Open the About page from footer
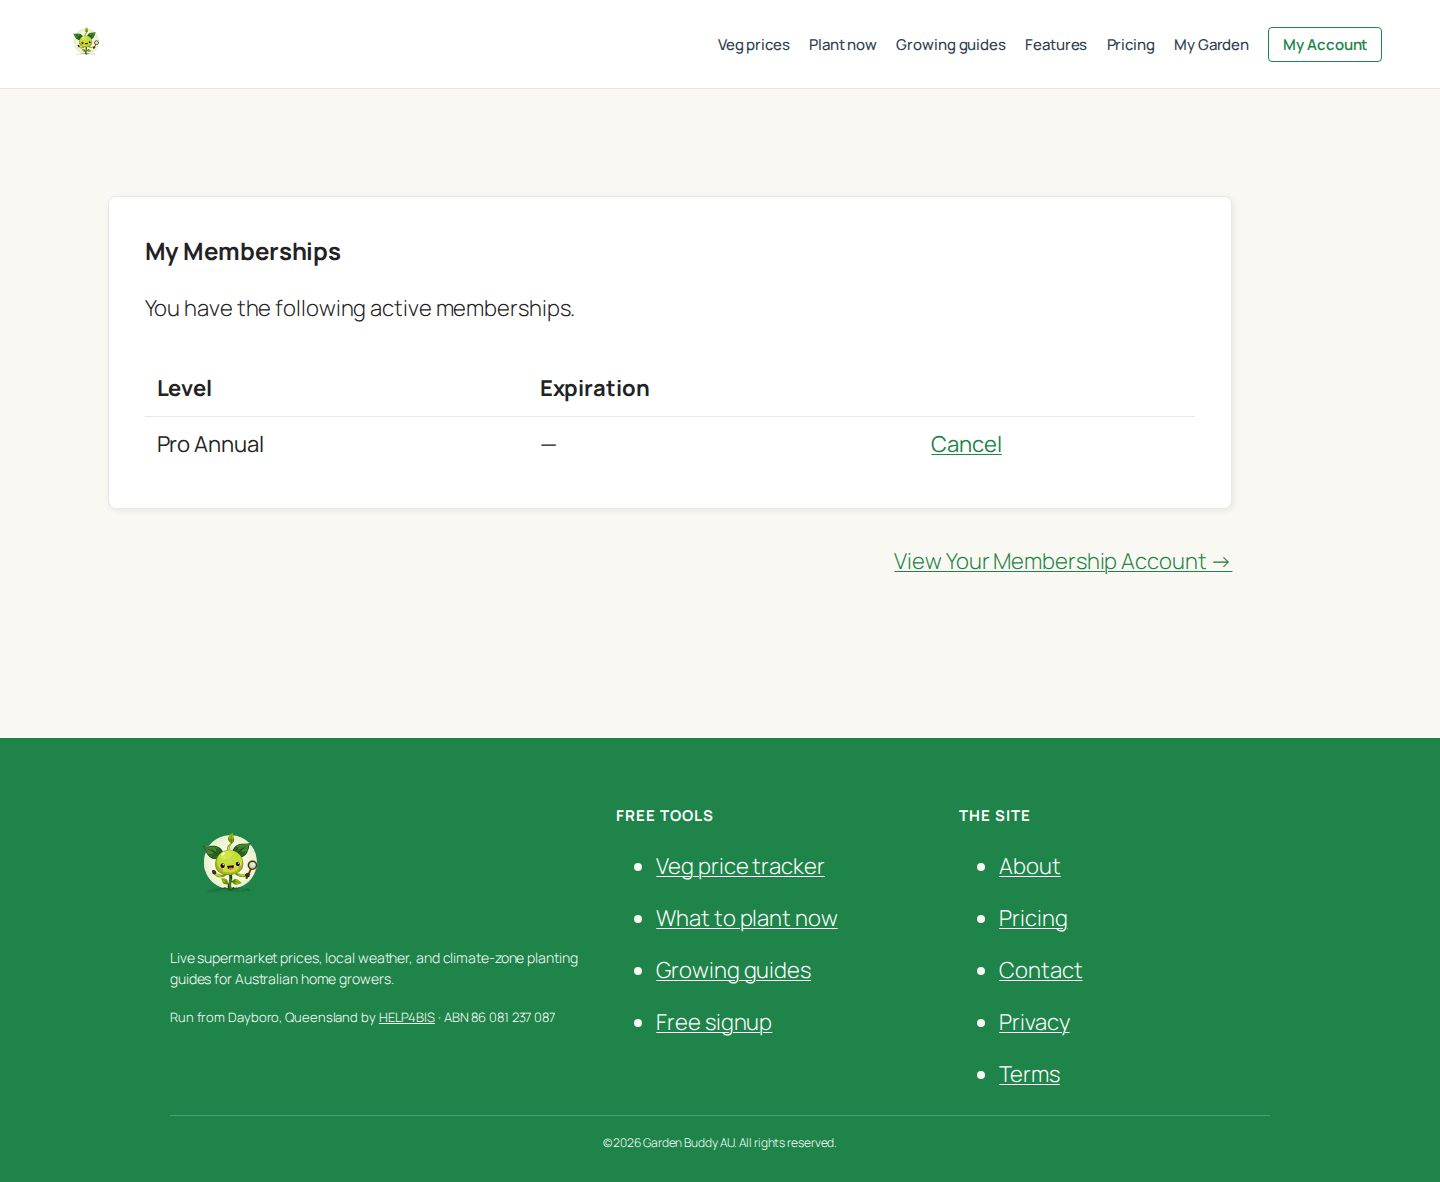 pyautogui.click(x=1029, y=866)
